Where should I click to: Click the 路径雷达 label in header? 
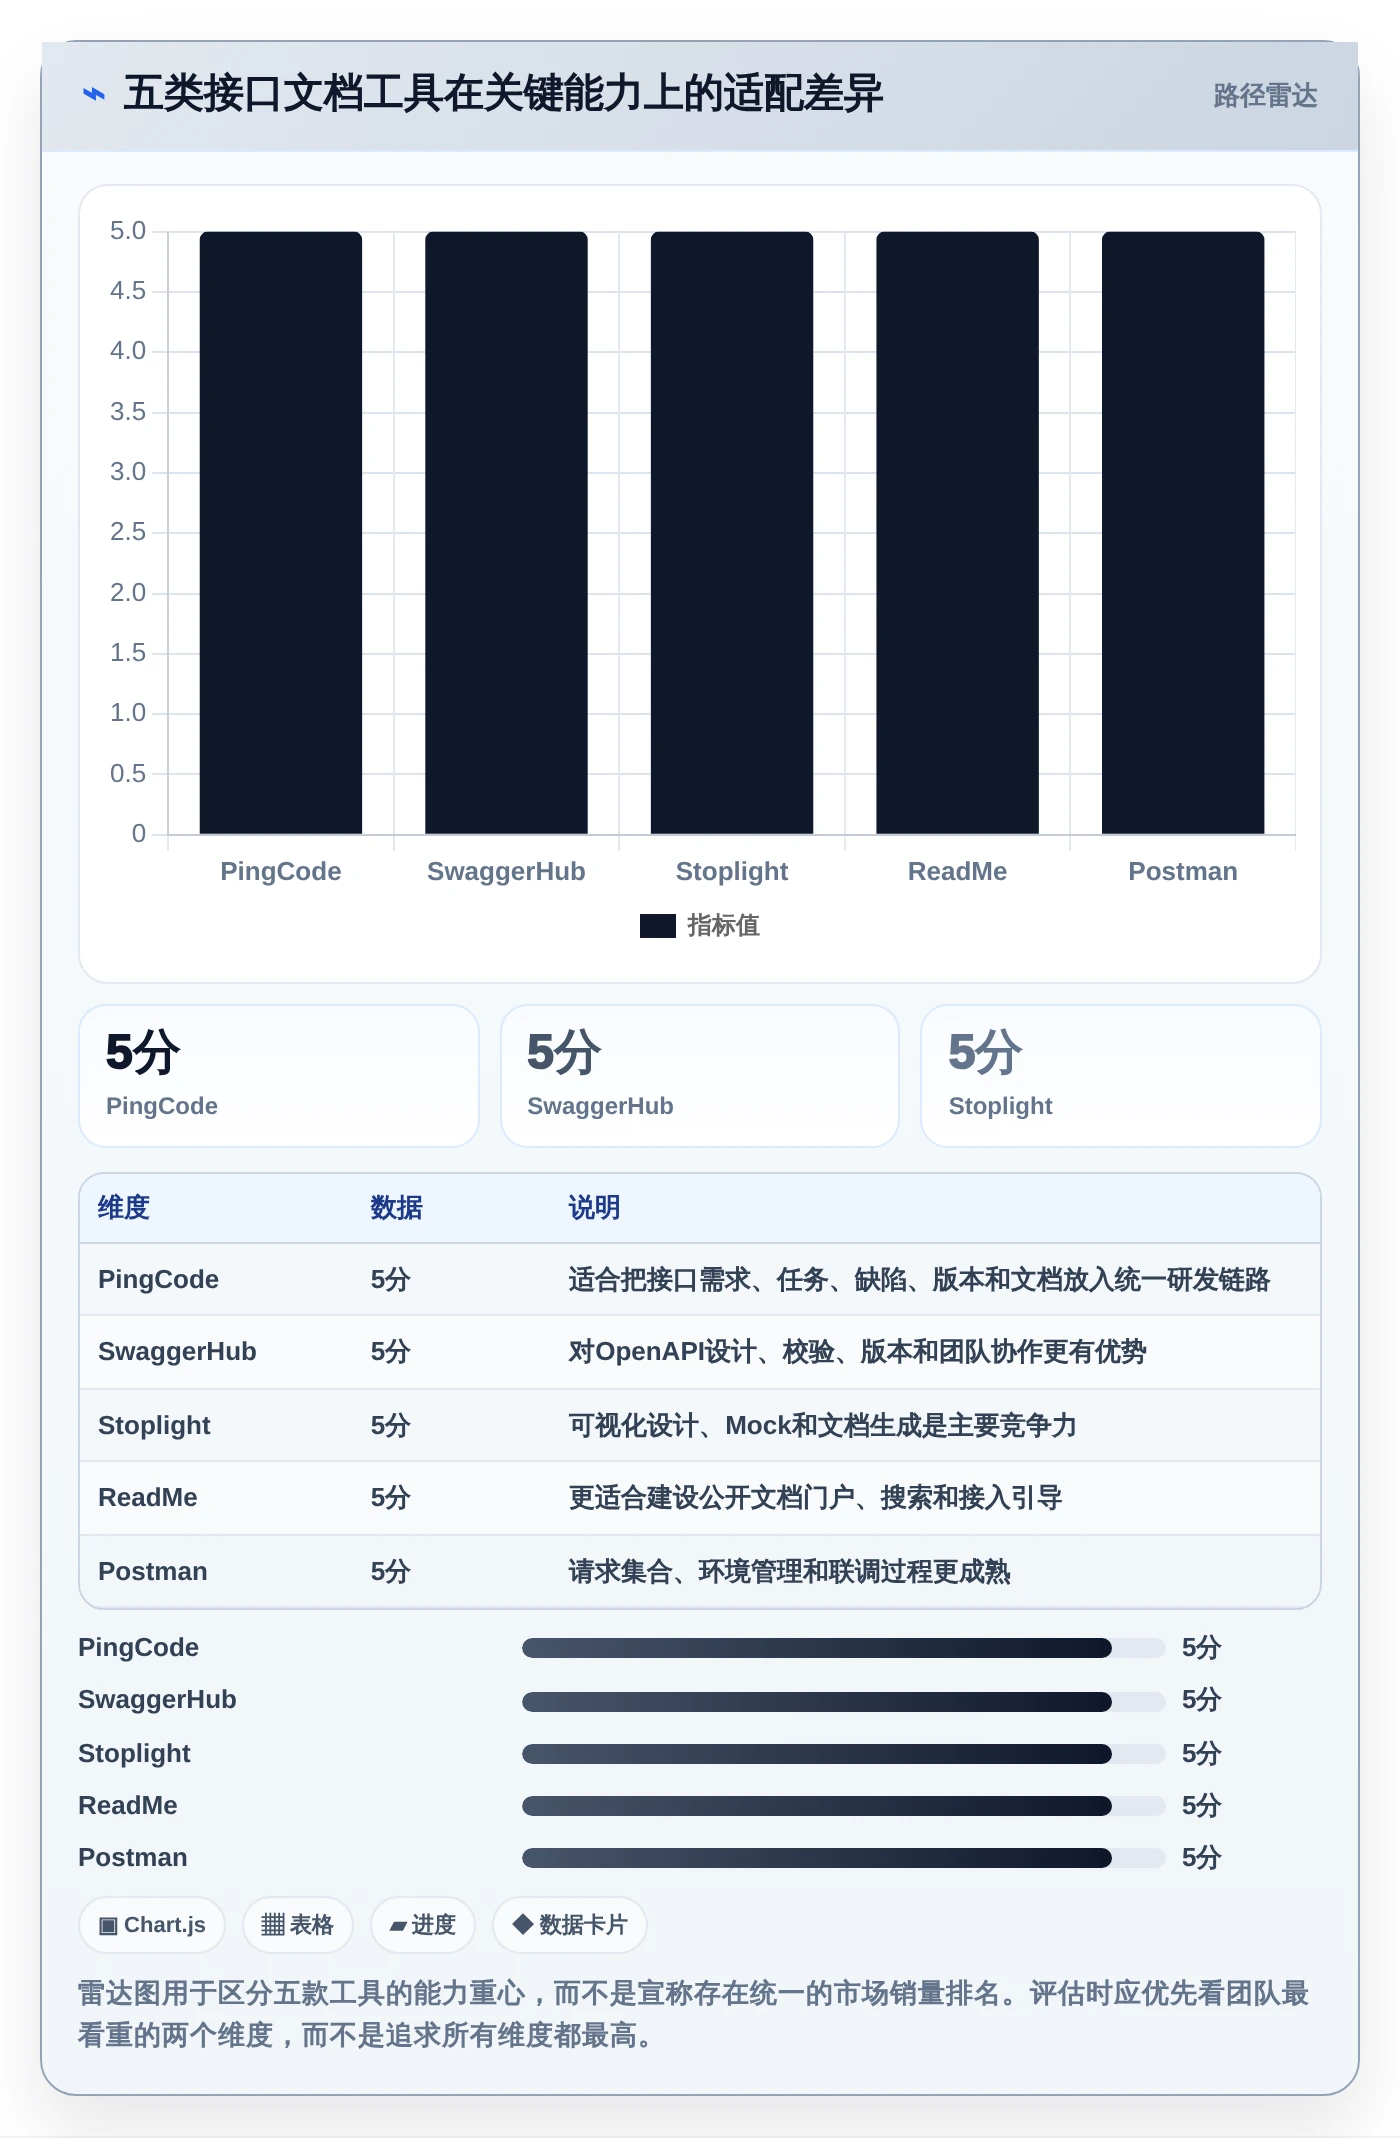point(1265,95)
